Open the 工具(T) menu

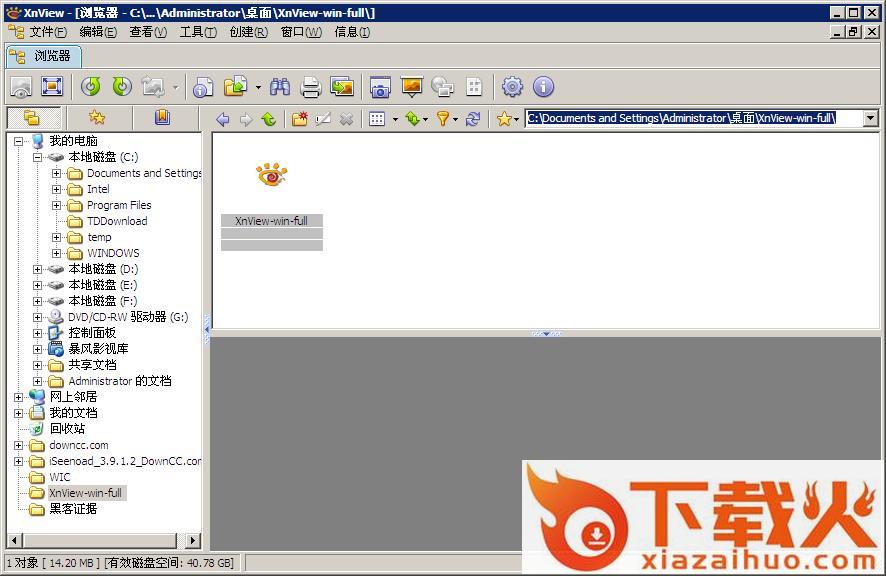pyautogui.click(x=197, y=32)
